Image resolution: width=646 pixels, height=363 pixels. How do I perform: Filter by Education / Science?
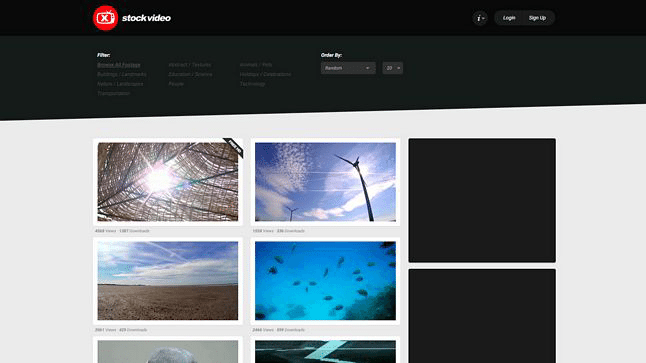coord(190,74)
